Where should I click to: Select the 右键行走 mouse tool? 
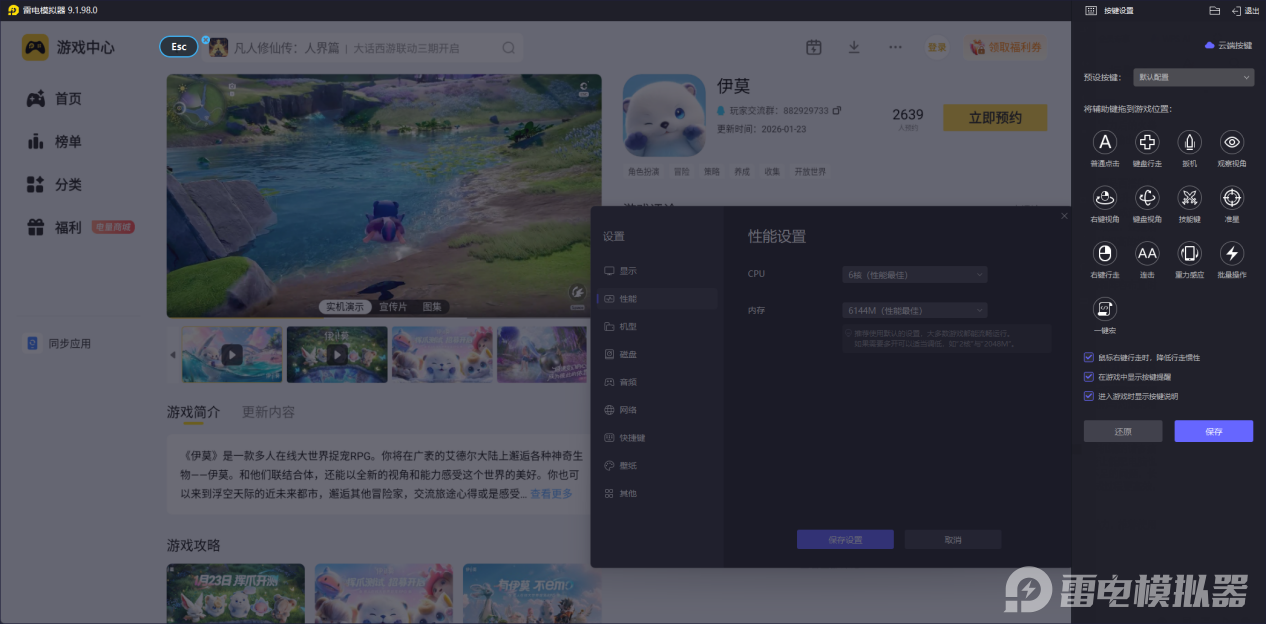(x=1104, y=253)
